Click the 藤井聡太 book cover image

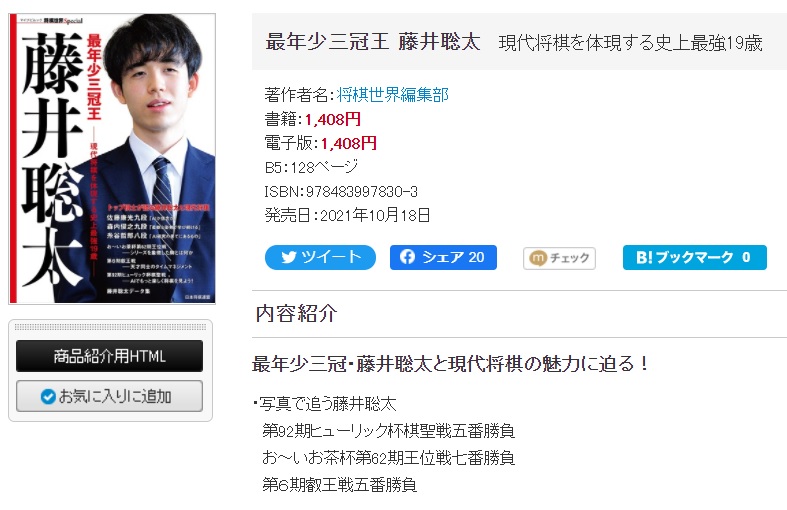coord(112,159)
